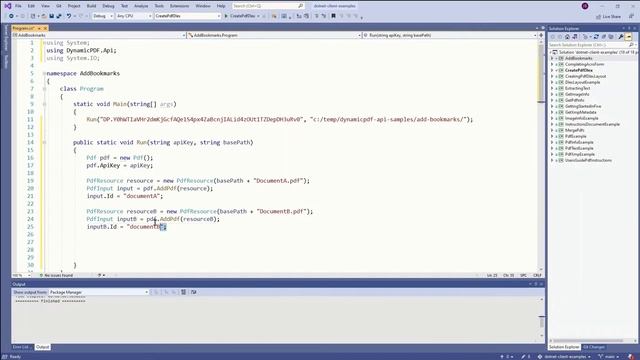The width and height of the screenshot is (640, 360).
Task: Open the File menu
Action: pos(18,6)
